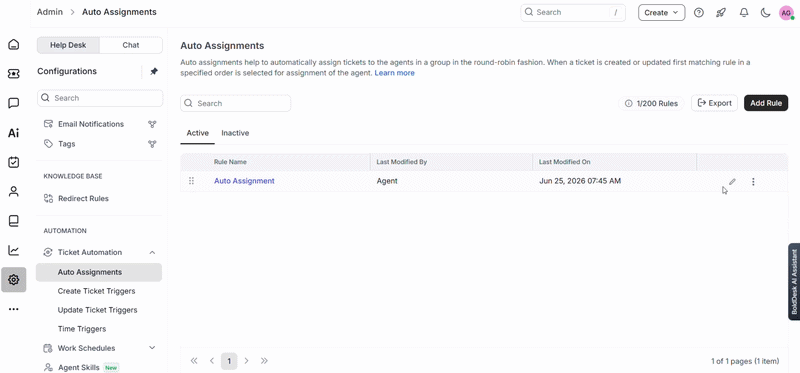Select the Inactive tab
800x373 pixels.
pyautogui.click(x=235, y=133)
